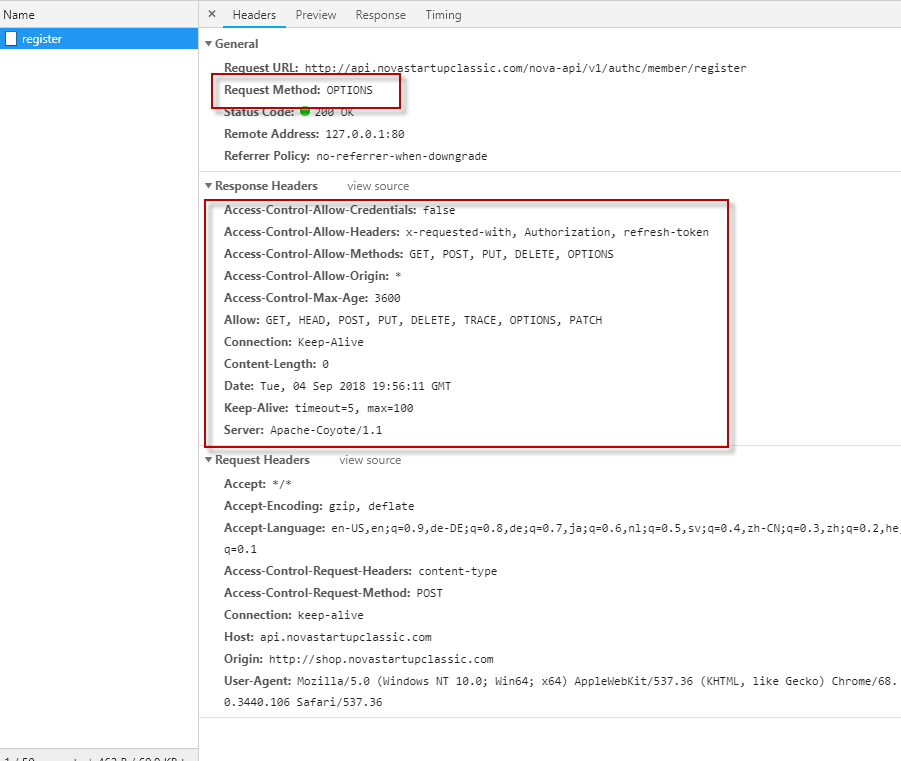The image size is (901, 761).
Task: Click the Request URL value
Action: pyautogui.click(x=525, y=68)
